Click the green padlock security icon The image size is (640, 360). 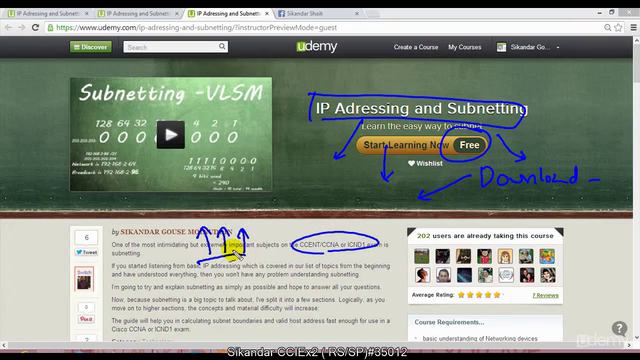[x=50, y=27]
